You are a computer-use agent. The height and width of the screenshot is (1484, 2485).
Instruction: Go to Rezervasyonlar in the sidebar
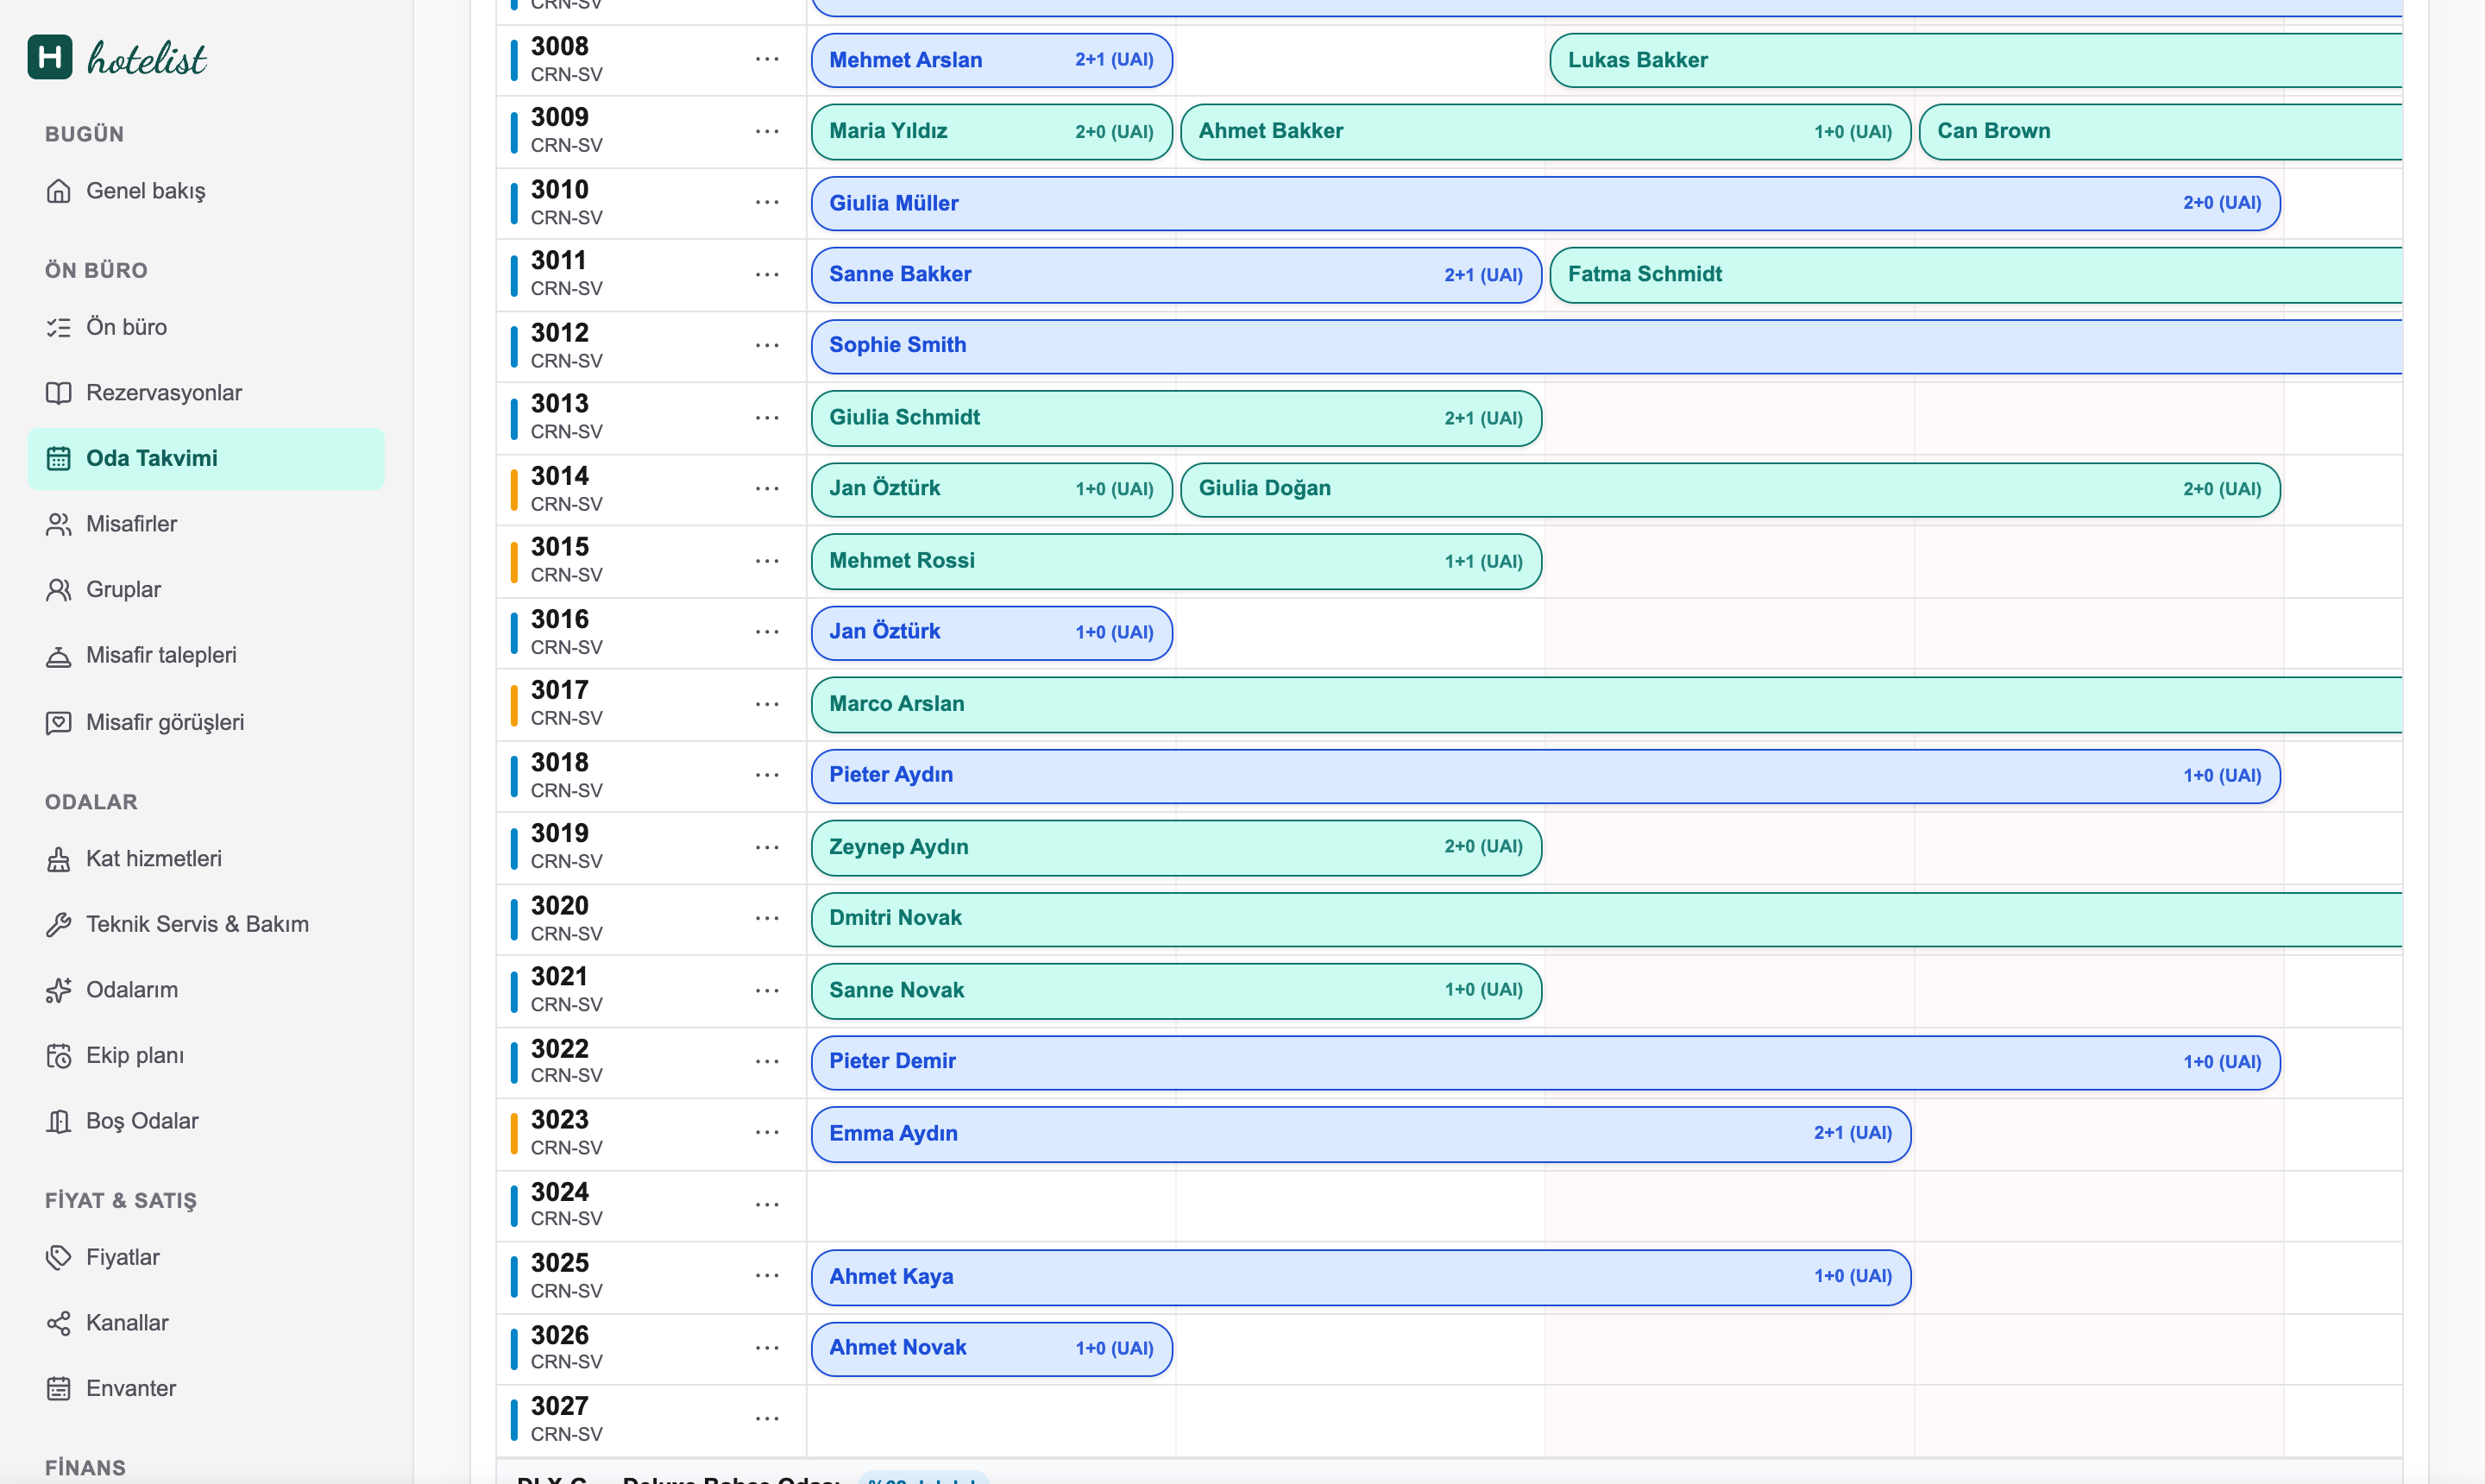pyautogui.click(x=206, y=393)
